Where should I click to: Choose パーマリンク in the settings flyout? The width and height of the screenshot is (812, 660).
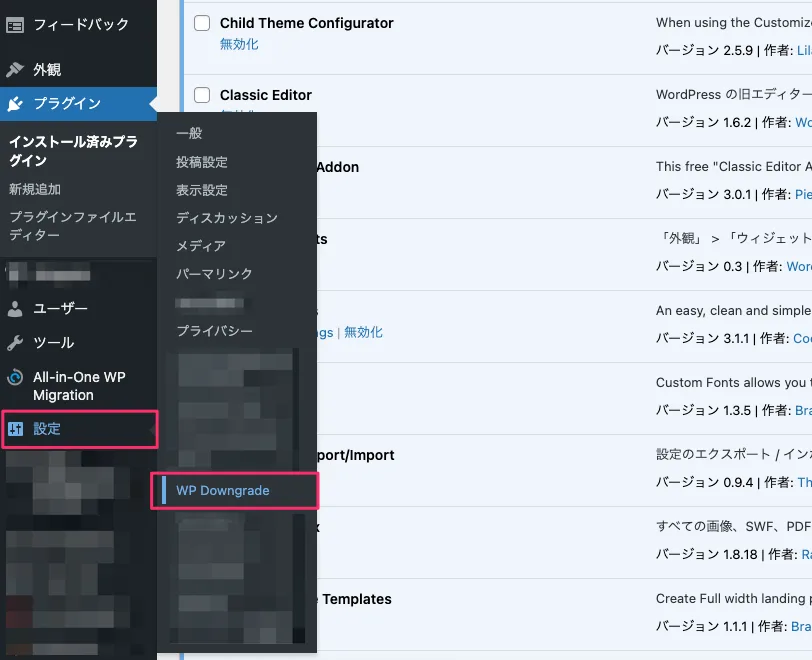pyautogui.click(x=214, y=274)
